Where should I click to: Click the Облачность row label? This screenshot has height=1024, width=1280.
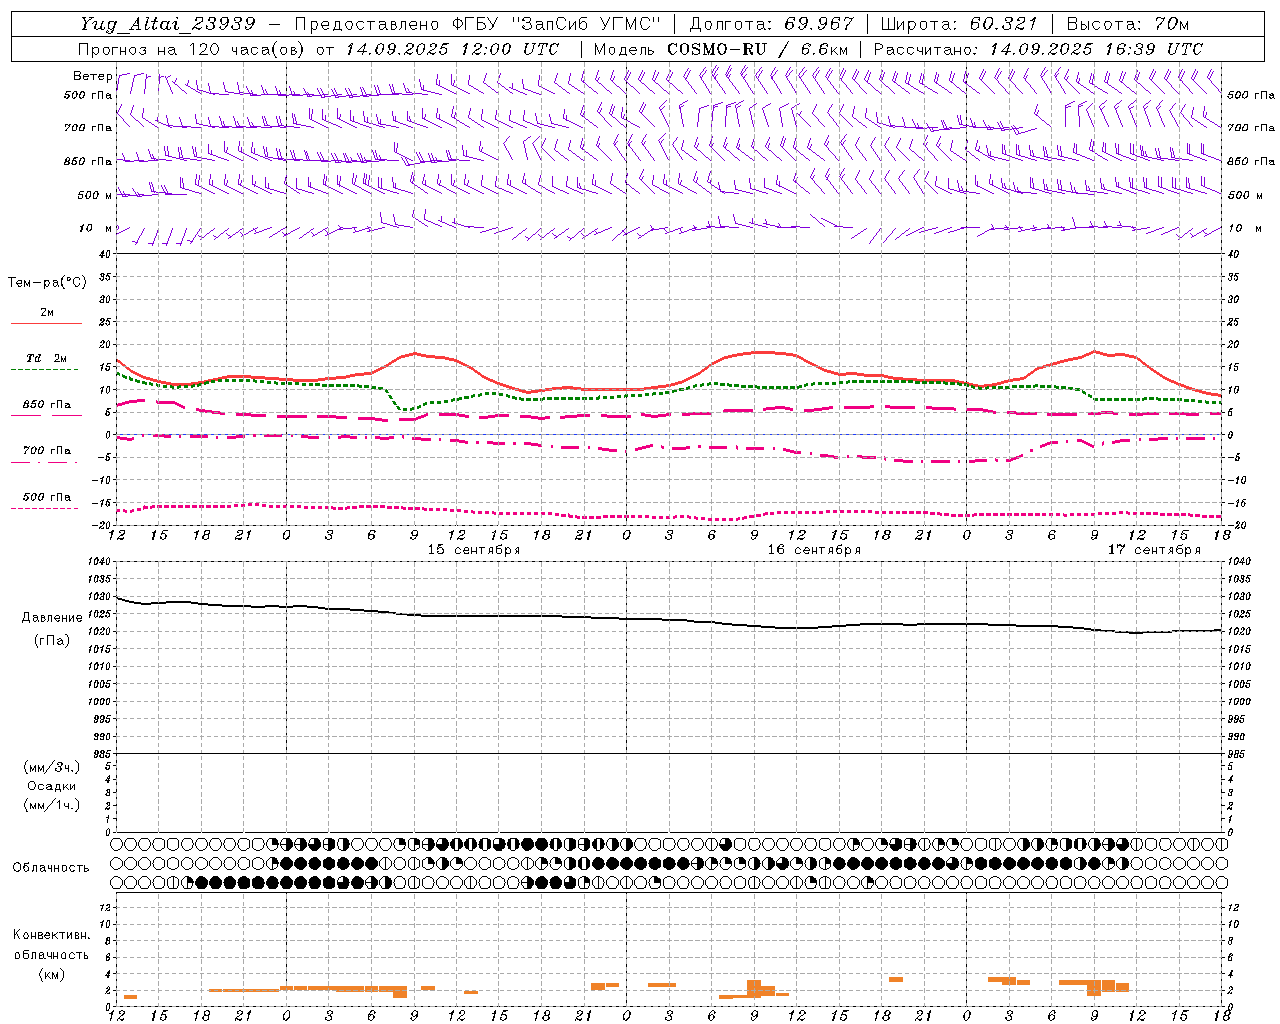coord(51,868)
